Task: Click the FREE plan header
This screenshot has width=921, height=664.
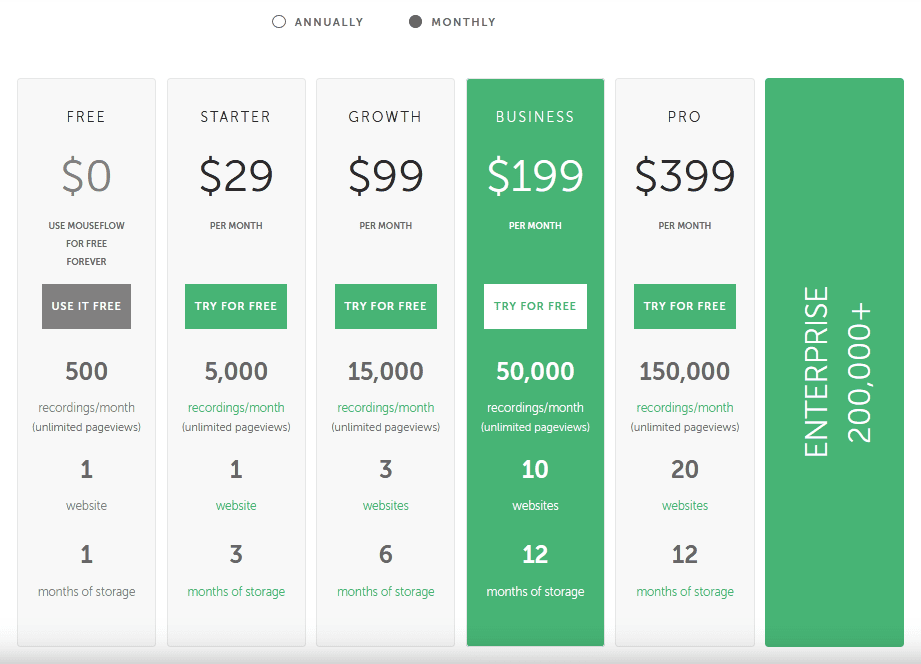Action: (x=86, y=117)
